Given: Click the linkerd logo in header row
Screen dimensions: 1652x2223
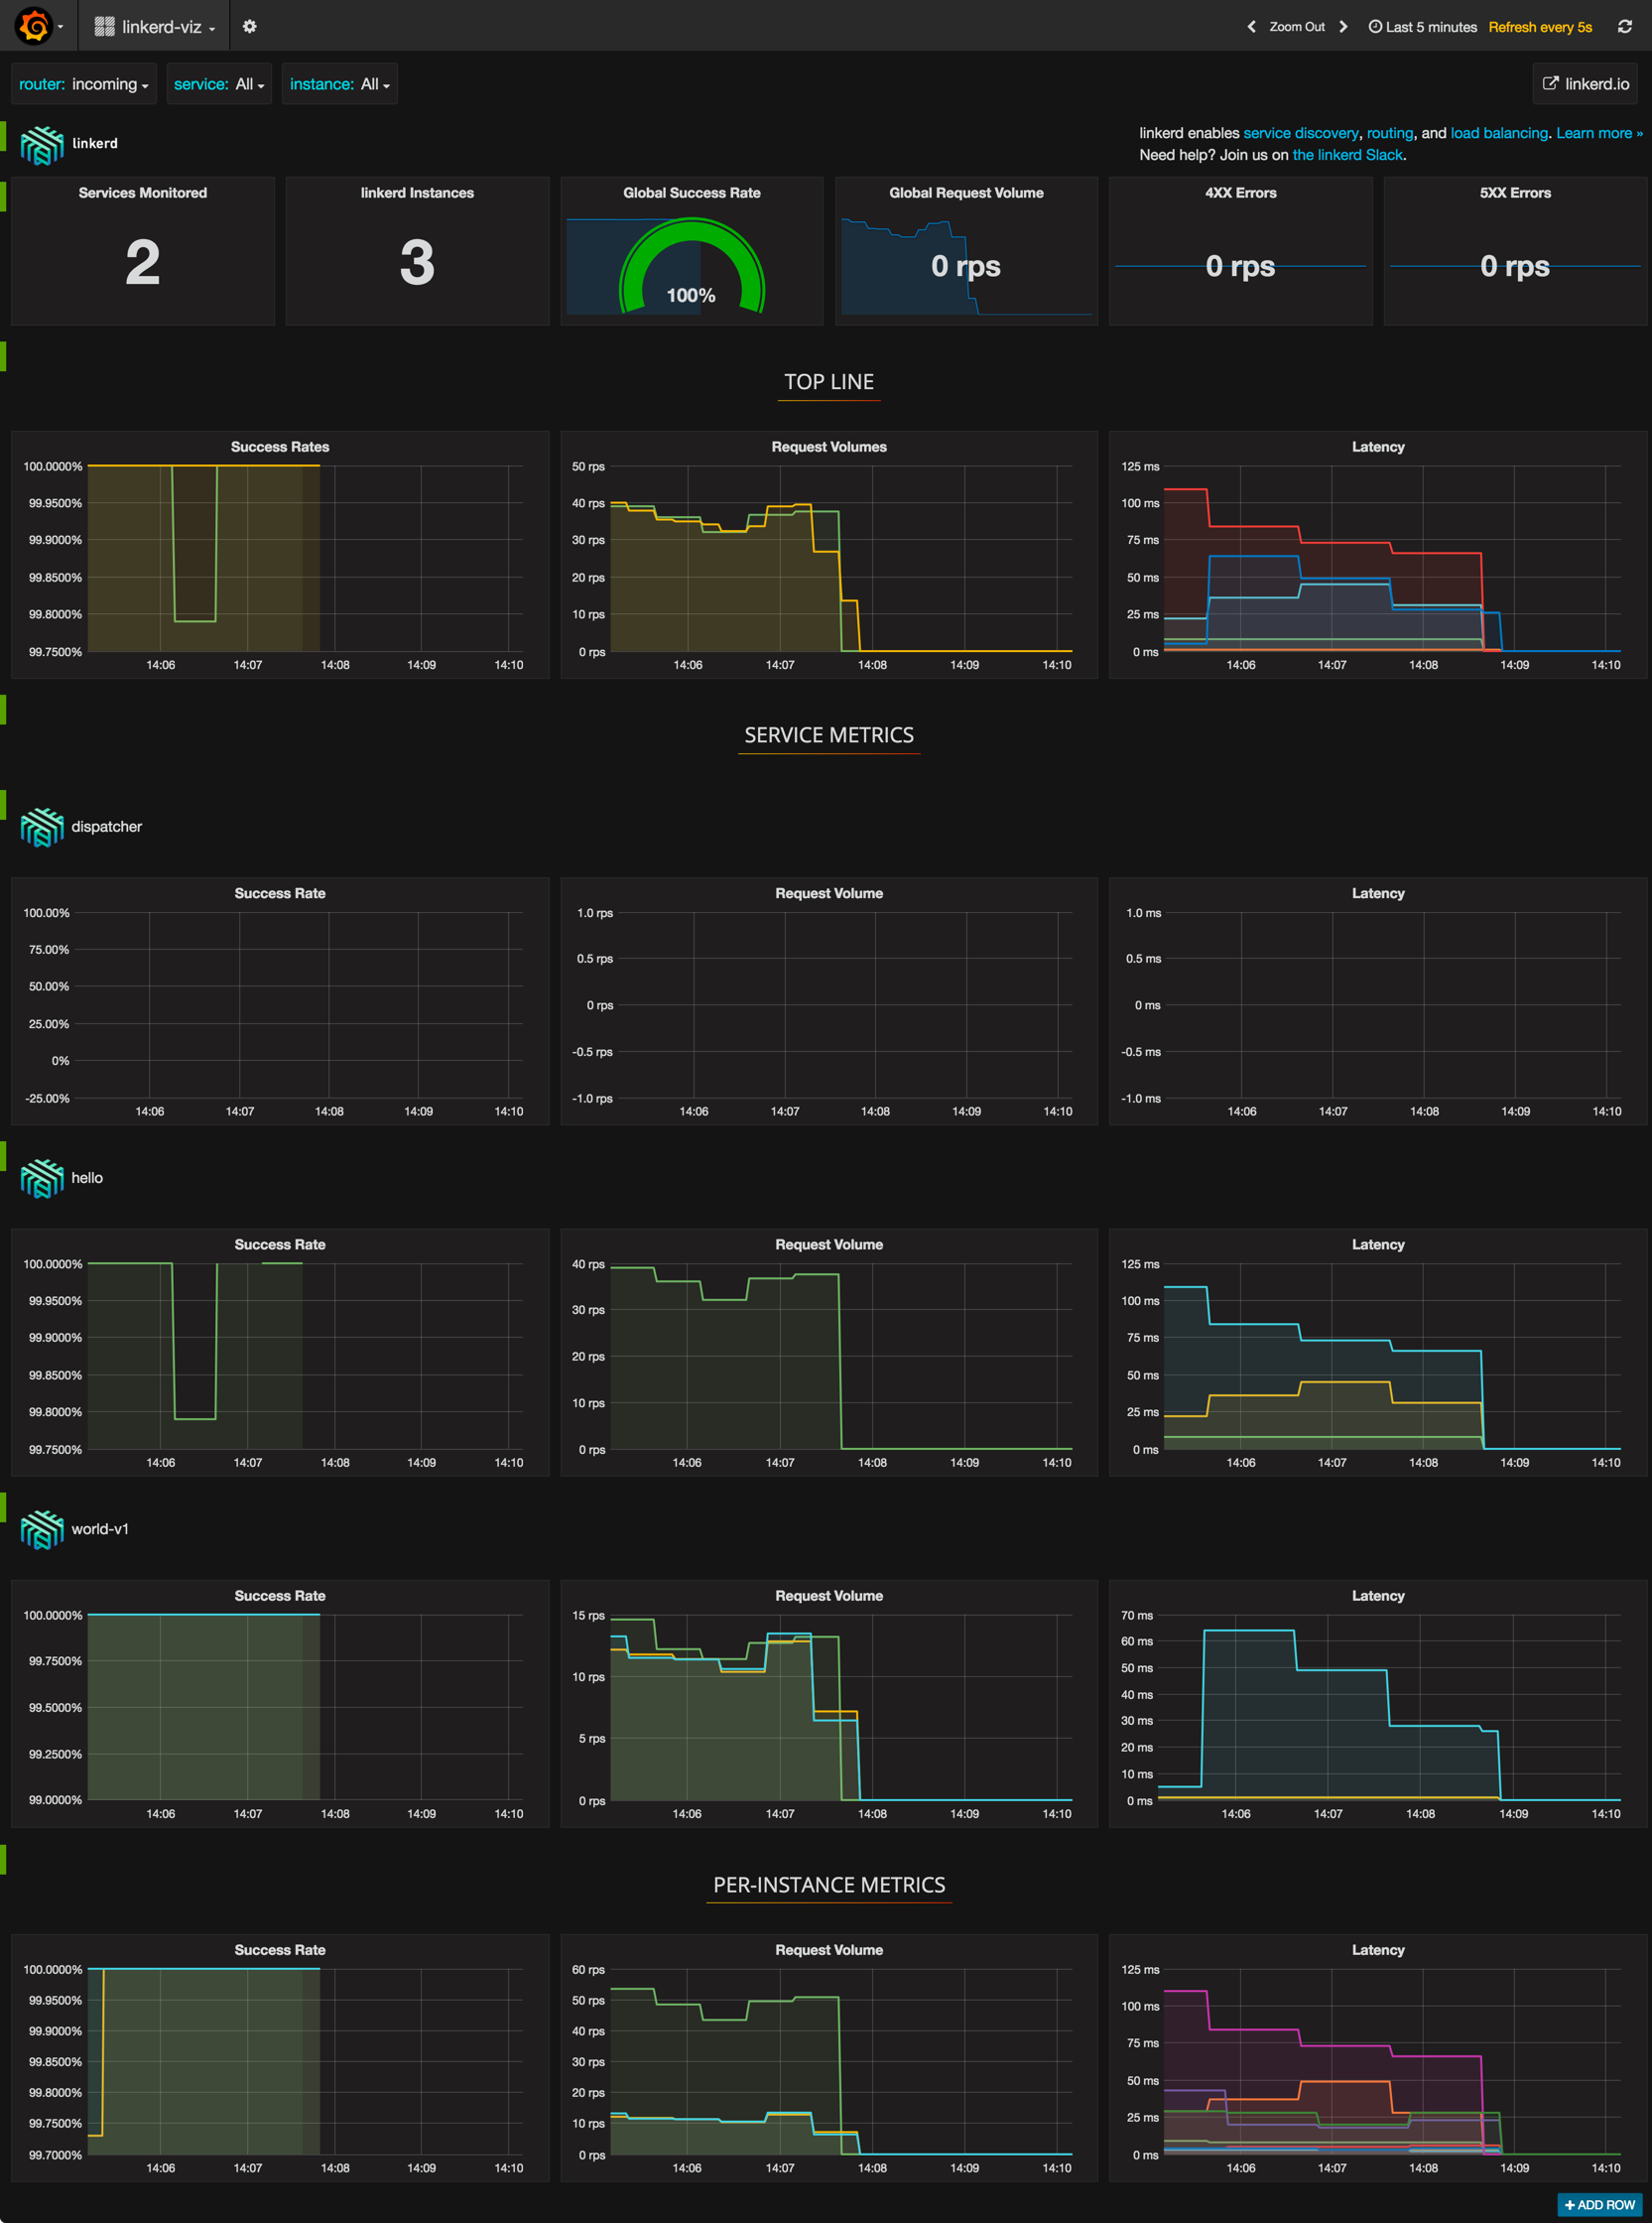Looking at the screenshot, I should click(x=42, y=145).
